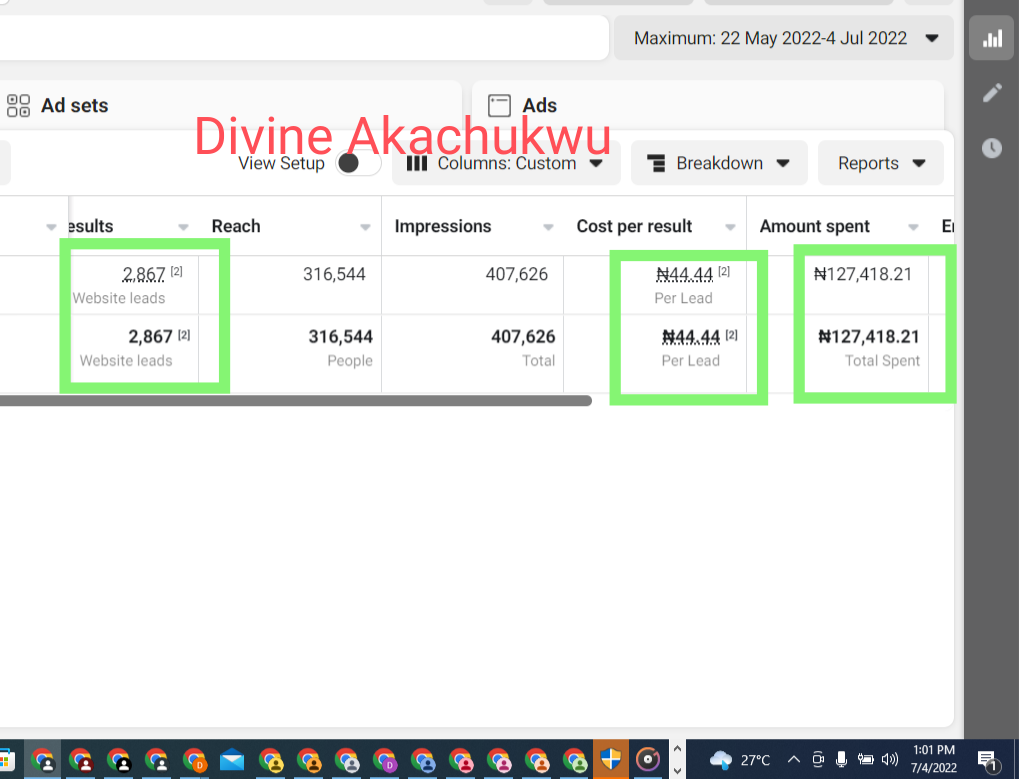This screenshot has width=1019, height=779.
Task: Open the Reports dropdown menu
Action: coord(880,163)
